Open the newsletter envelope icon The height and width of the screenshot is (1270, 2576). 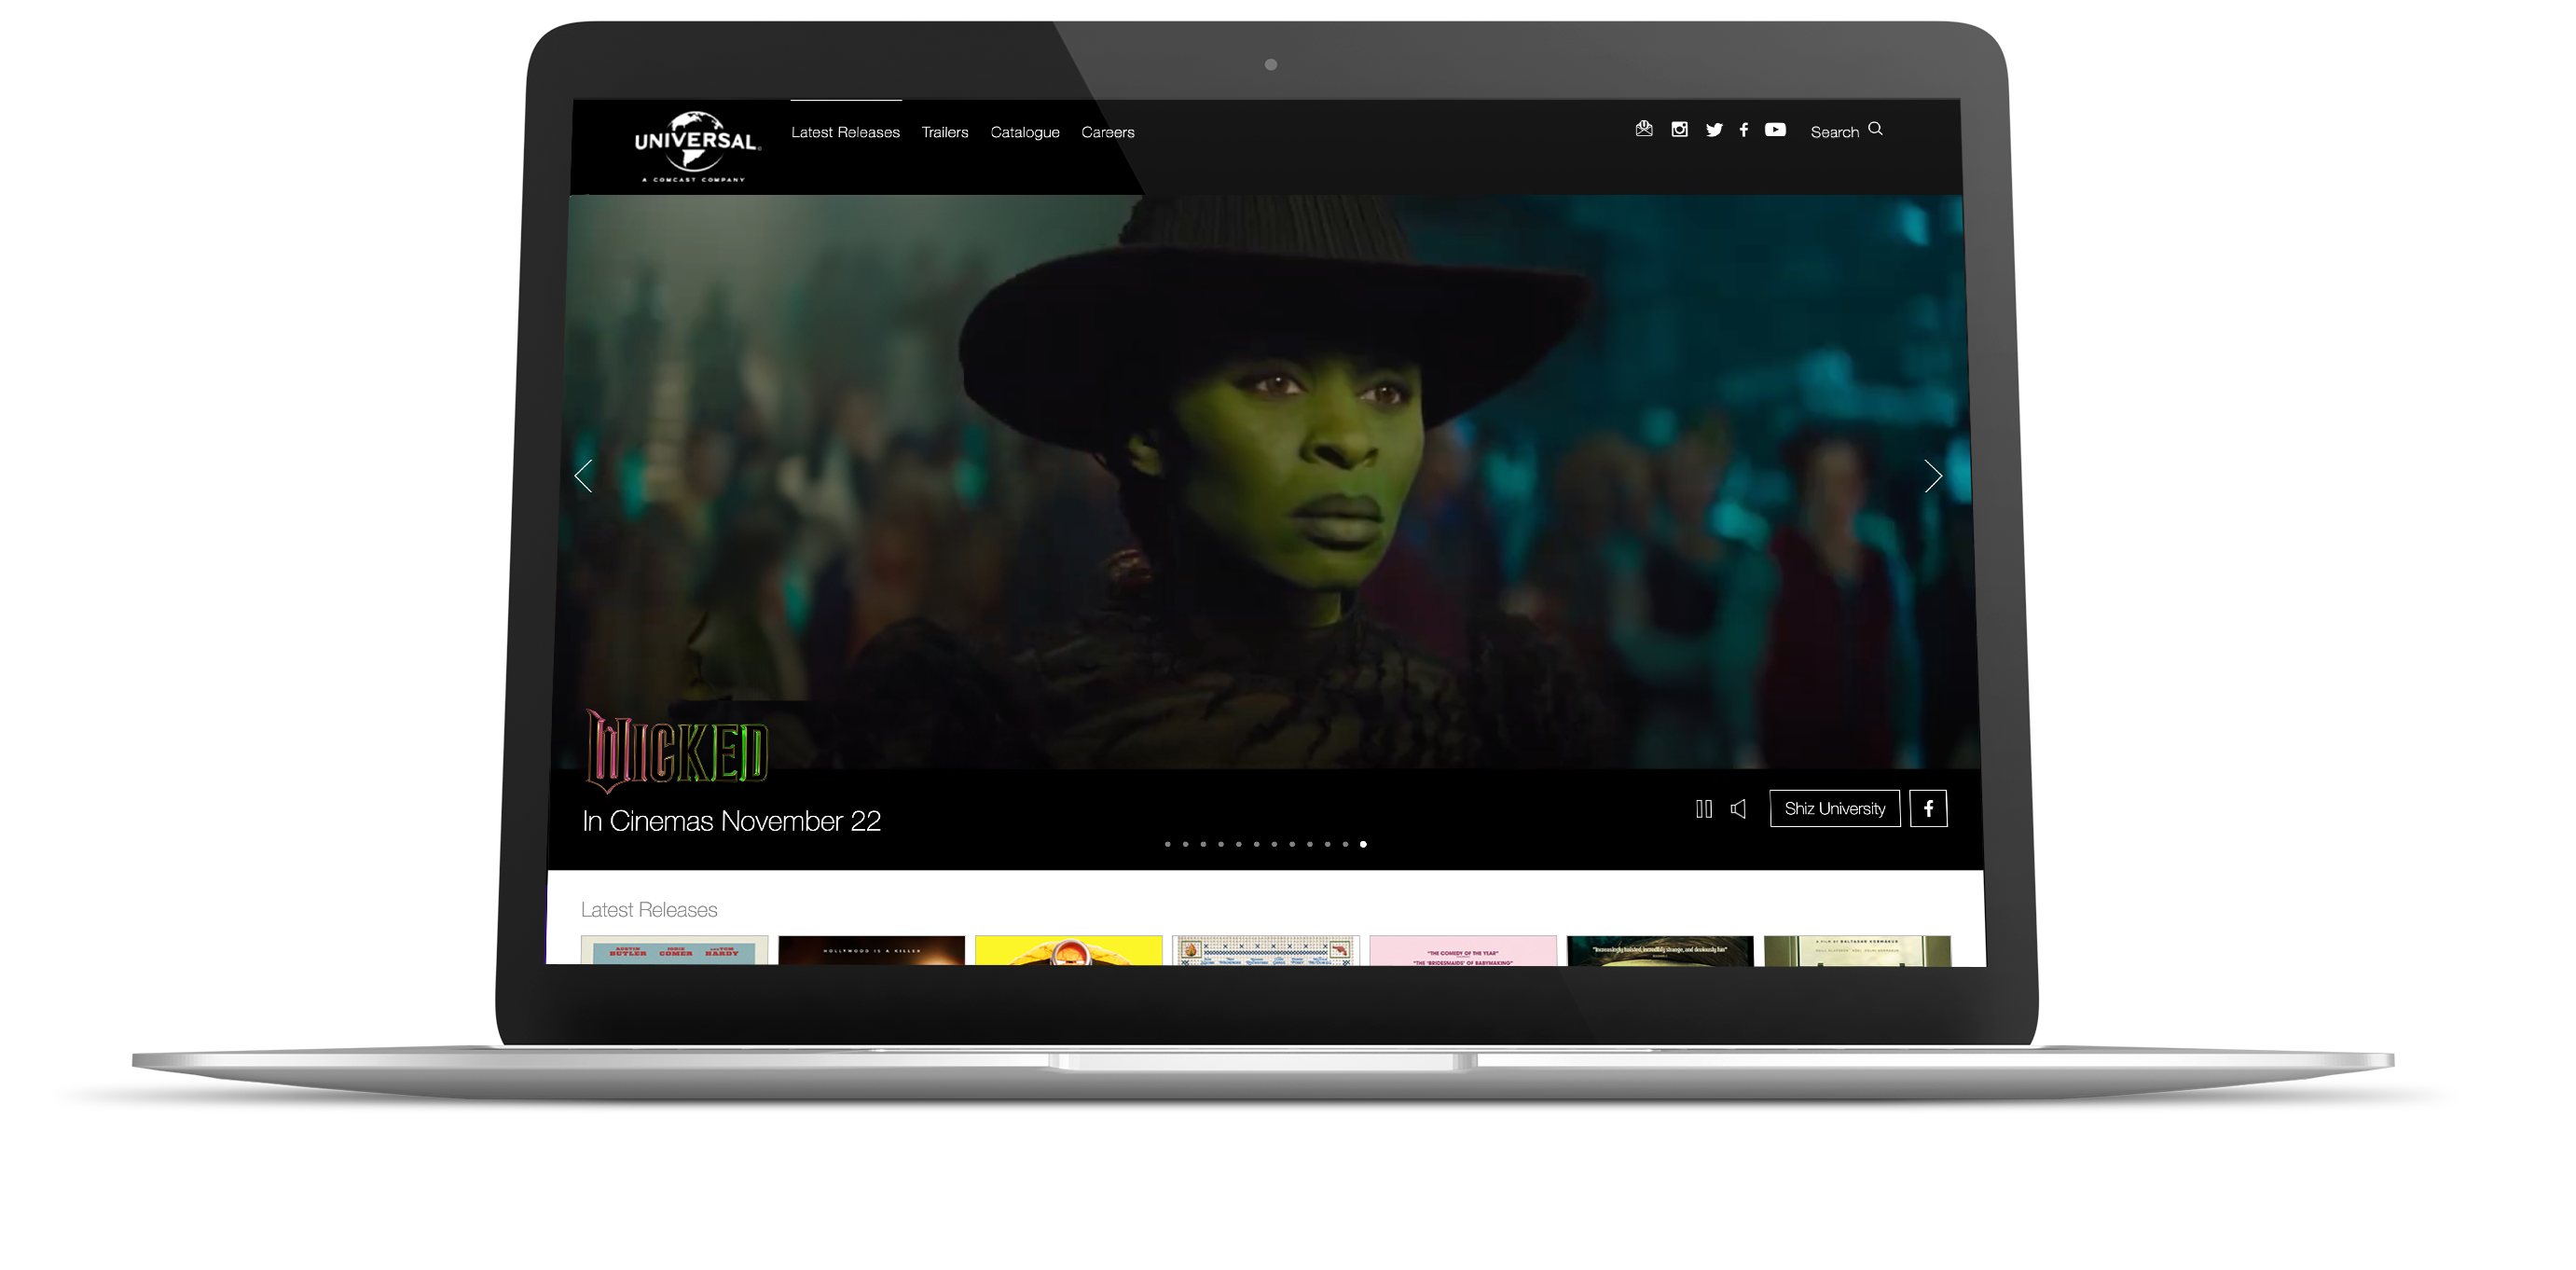click(x=1644, y=129)
